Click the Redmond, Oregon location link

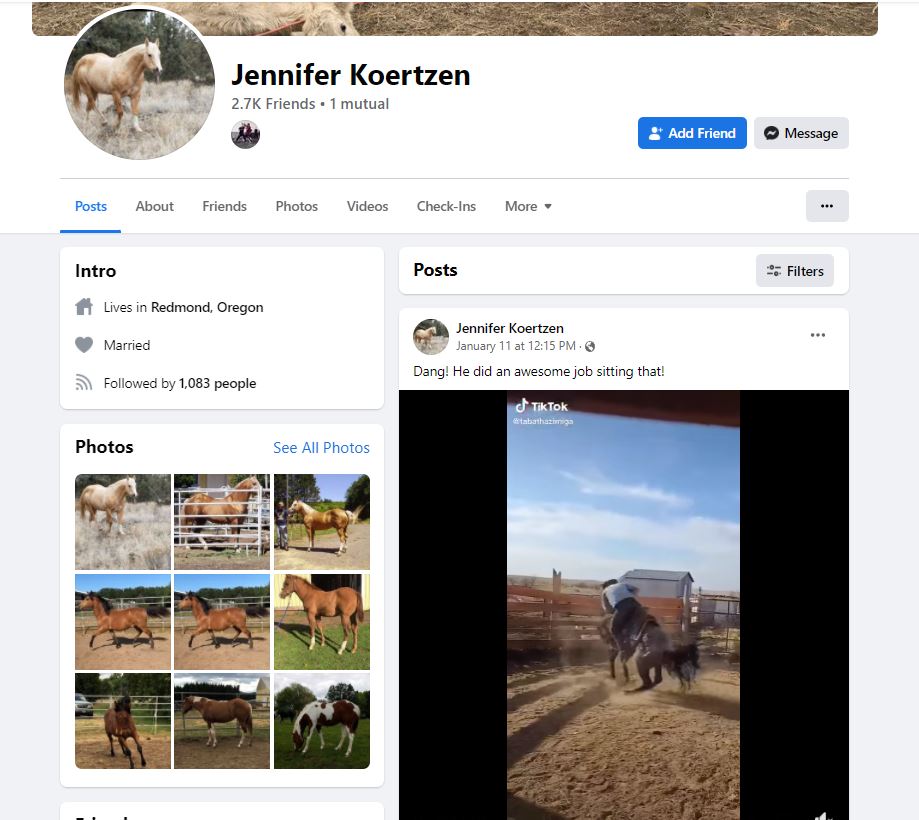click(x=207, y=307)
